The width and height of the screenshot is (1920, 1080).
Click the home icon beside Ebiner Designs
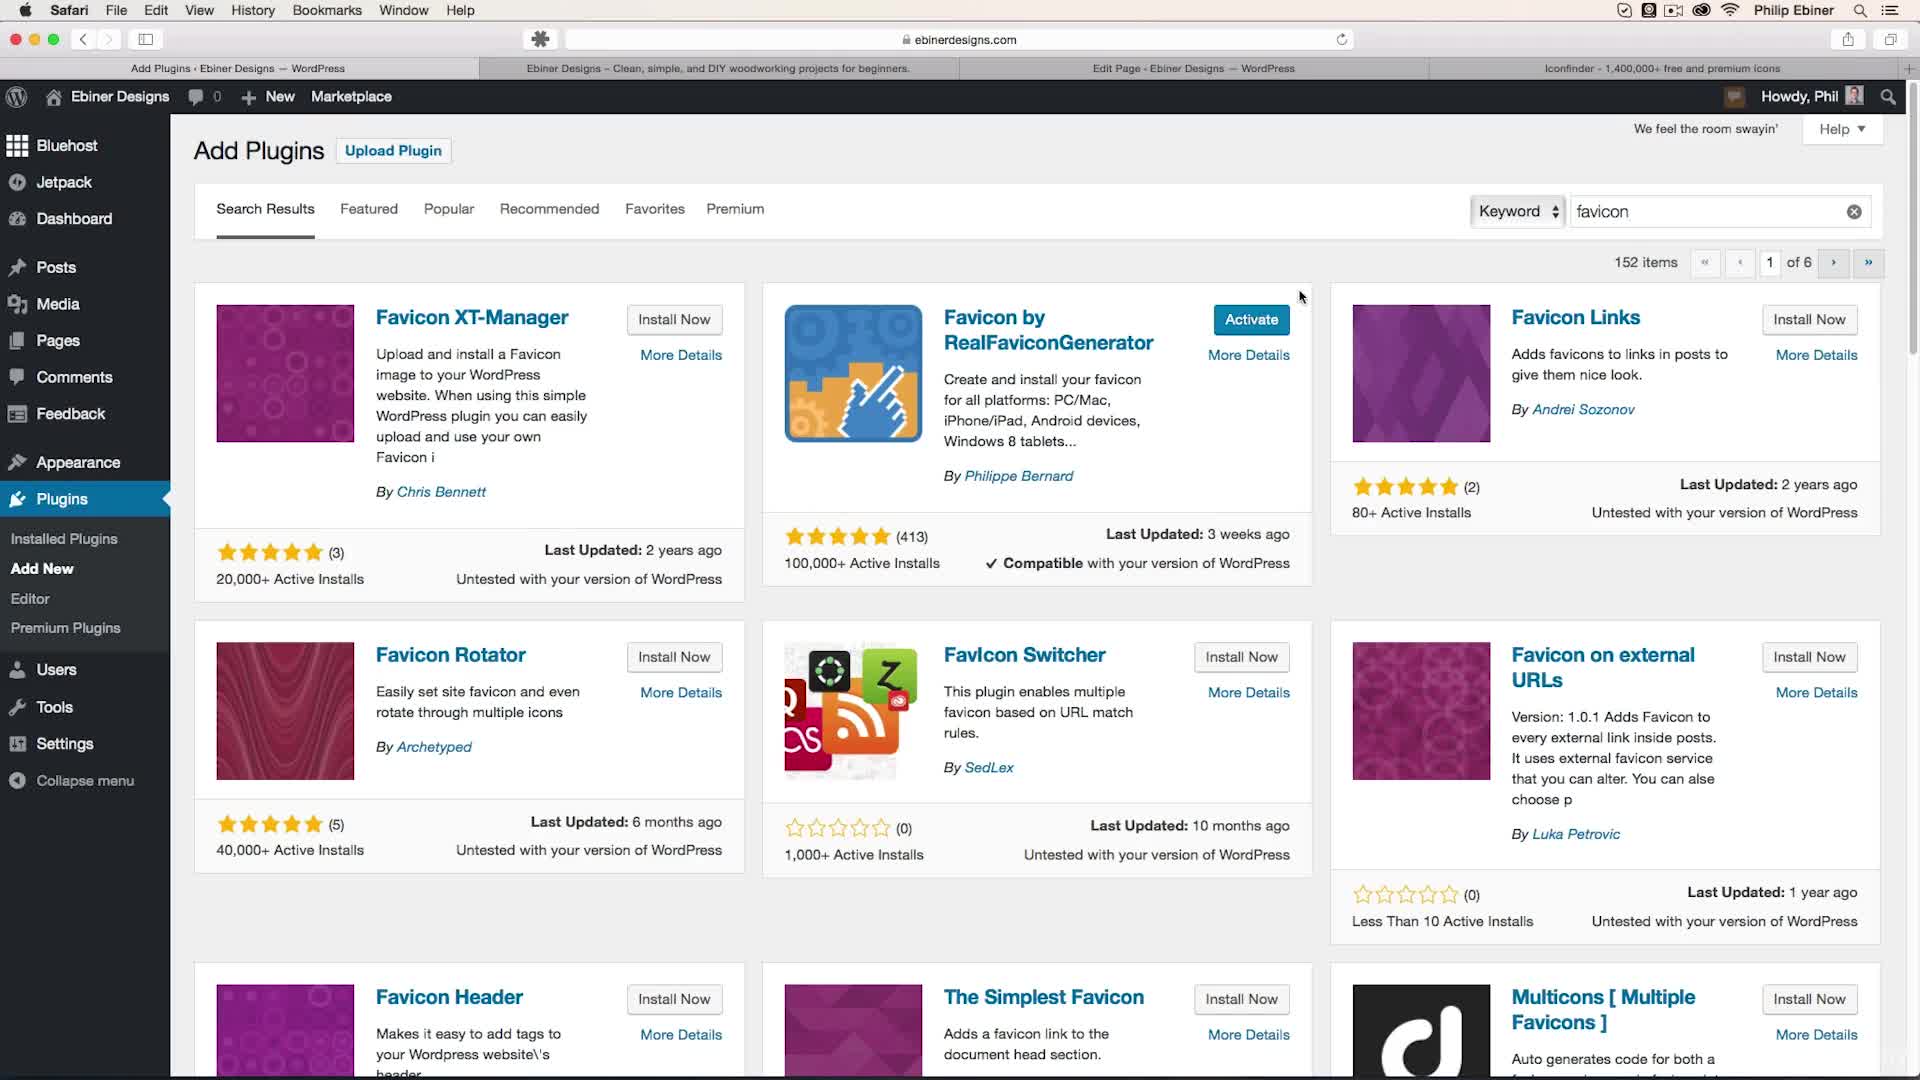click(x=54, y=97)
